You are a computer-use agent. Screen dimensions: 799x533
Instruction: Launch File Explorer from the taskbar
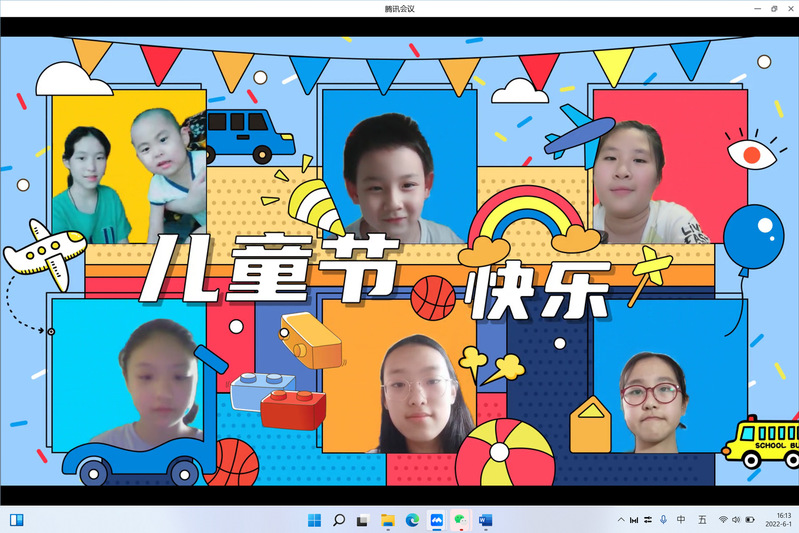pos(388,520)
